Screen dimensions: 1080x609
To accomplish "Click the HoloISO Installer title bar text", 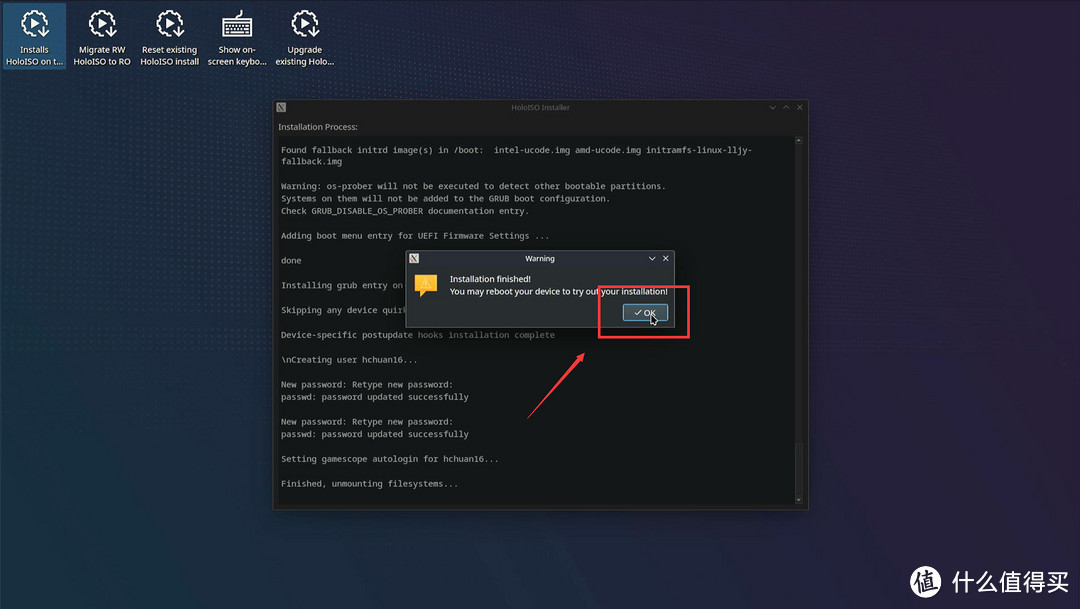I will point(540,107).
